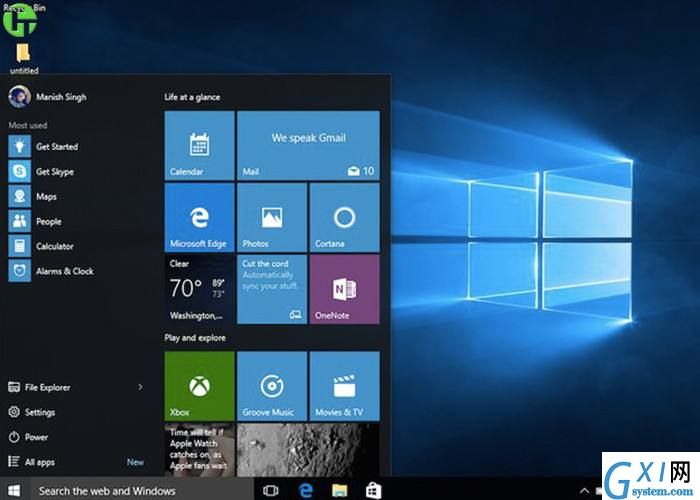Click the Search the web and Windows box
700x500 pixels.
[141, 491]
